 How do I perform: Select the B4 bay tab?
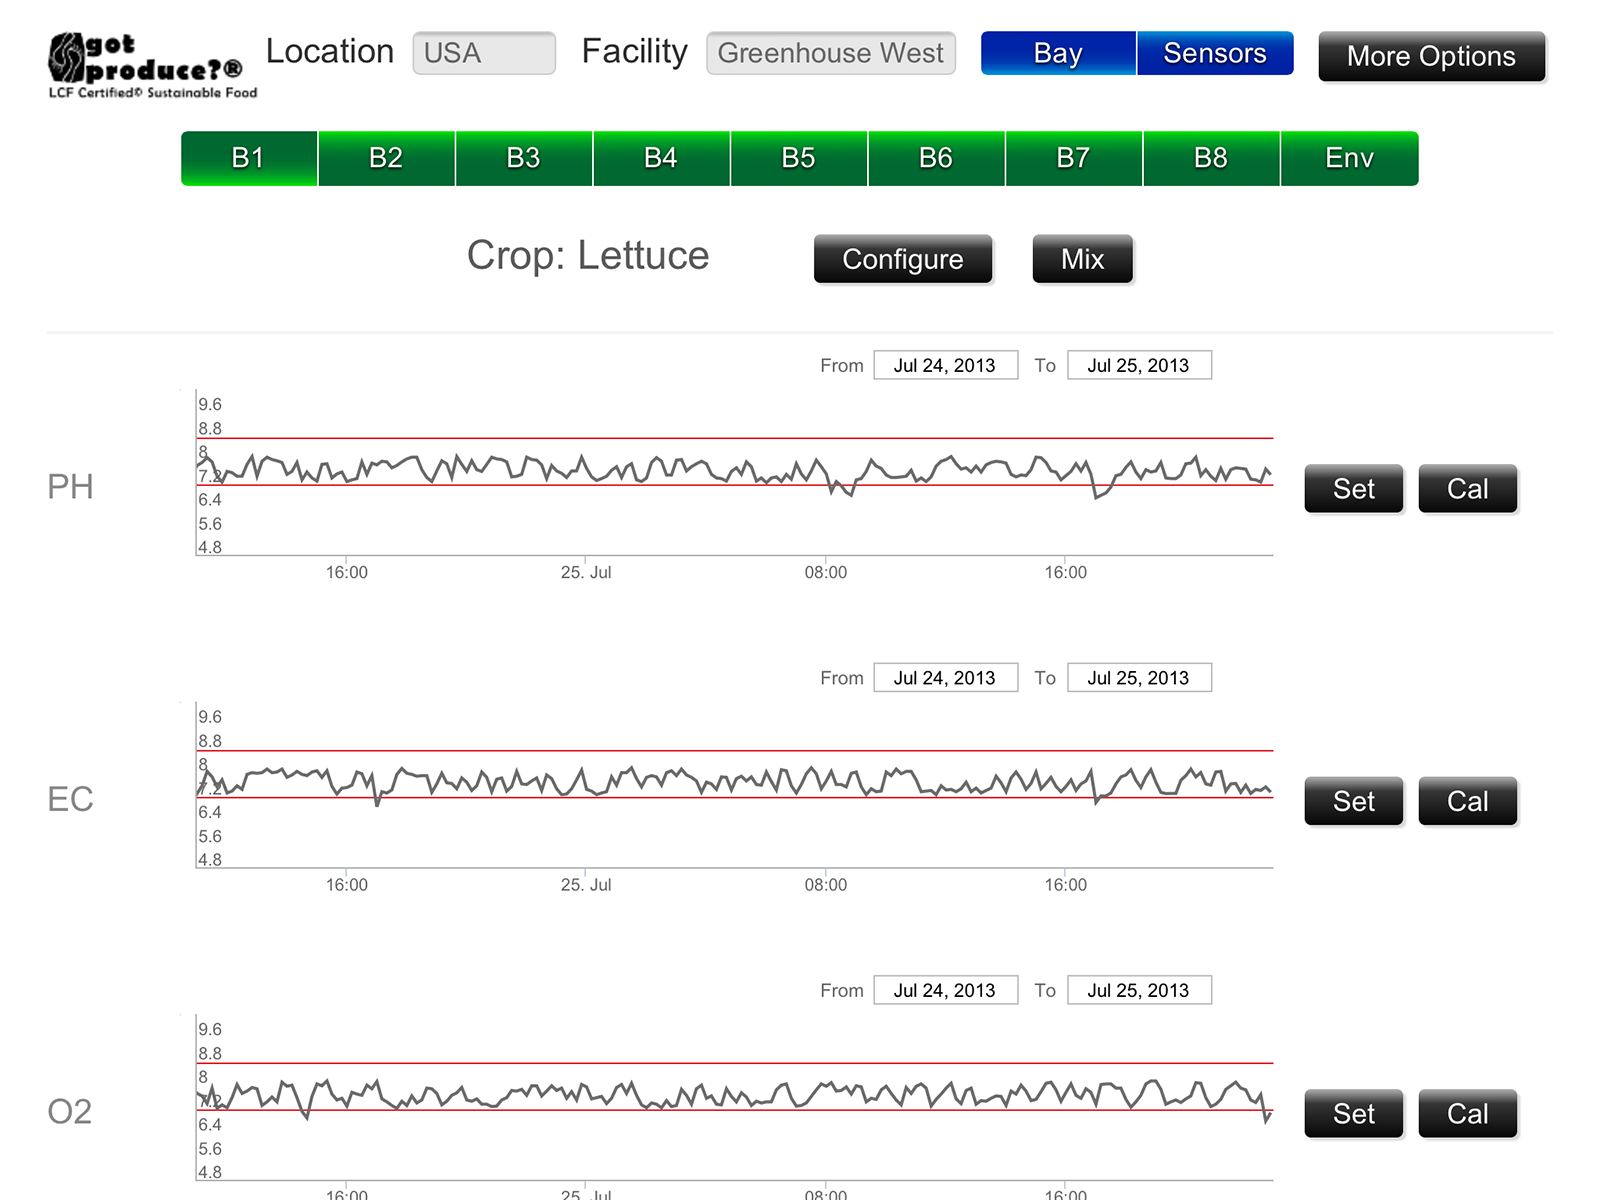click(661, 158)
